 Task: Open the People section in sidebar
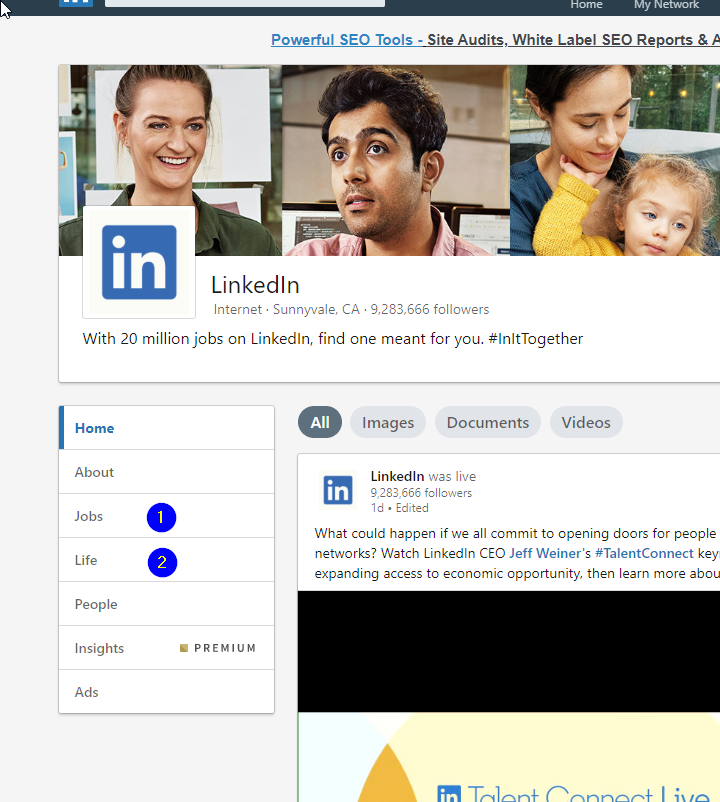pos(167,604)
